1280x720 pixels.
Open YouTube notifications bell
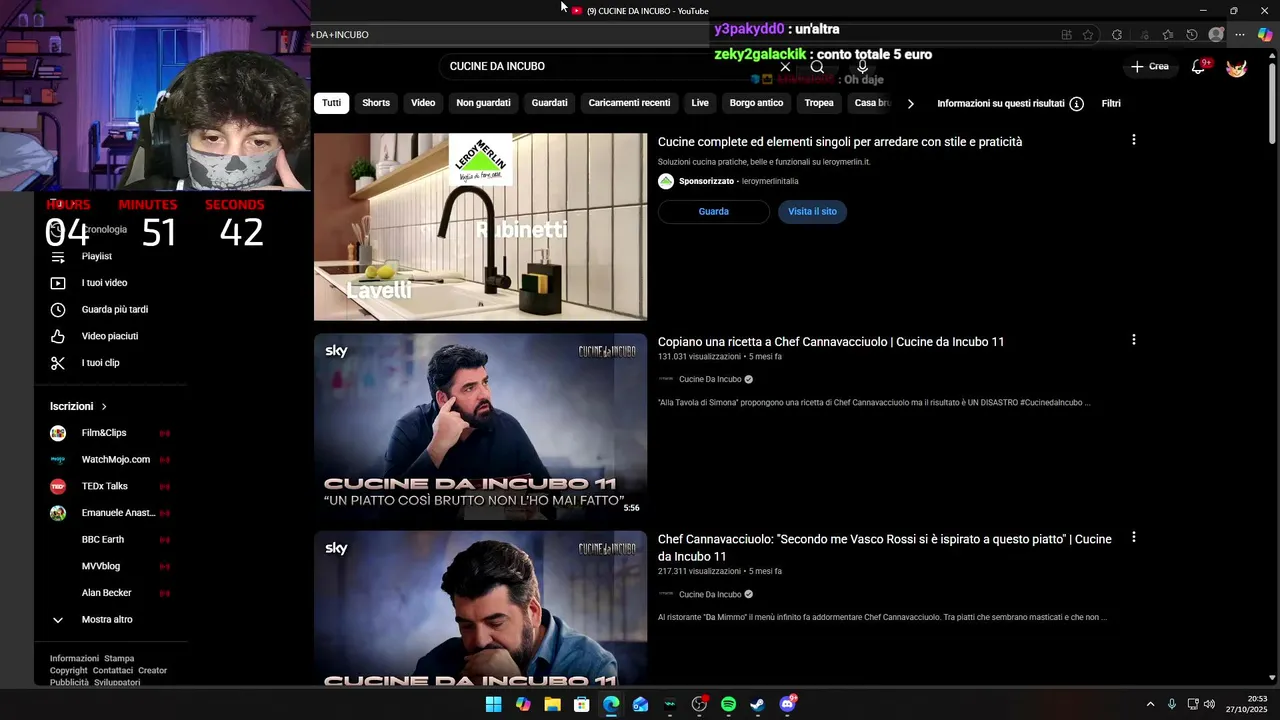(x=1198, y=67)
